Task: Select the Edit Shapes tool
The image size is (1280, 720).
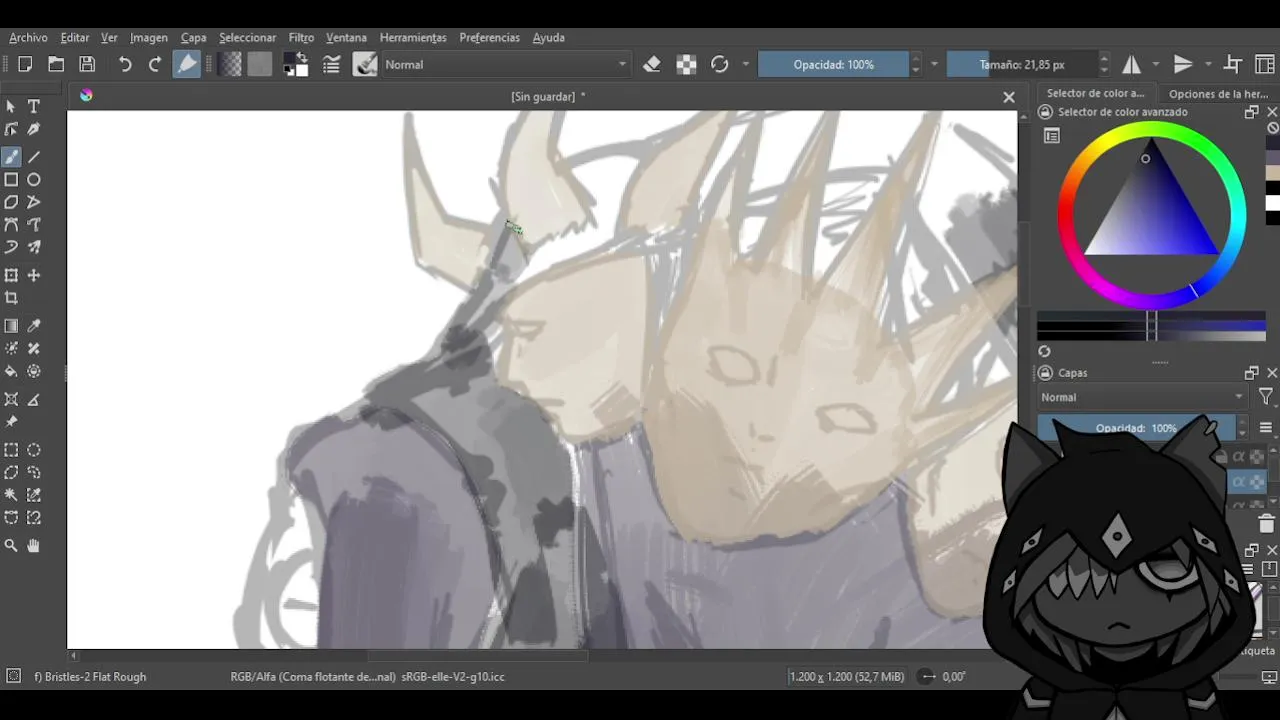Action: click(11, 129)
